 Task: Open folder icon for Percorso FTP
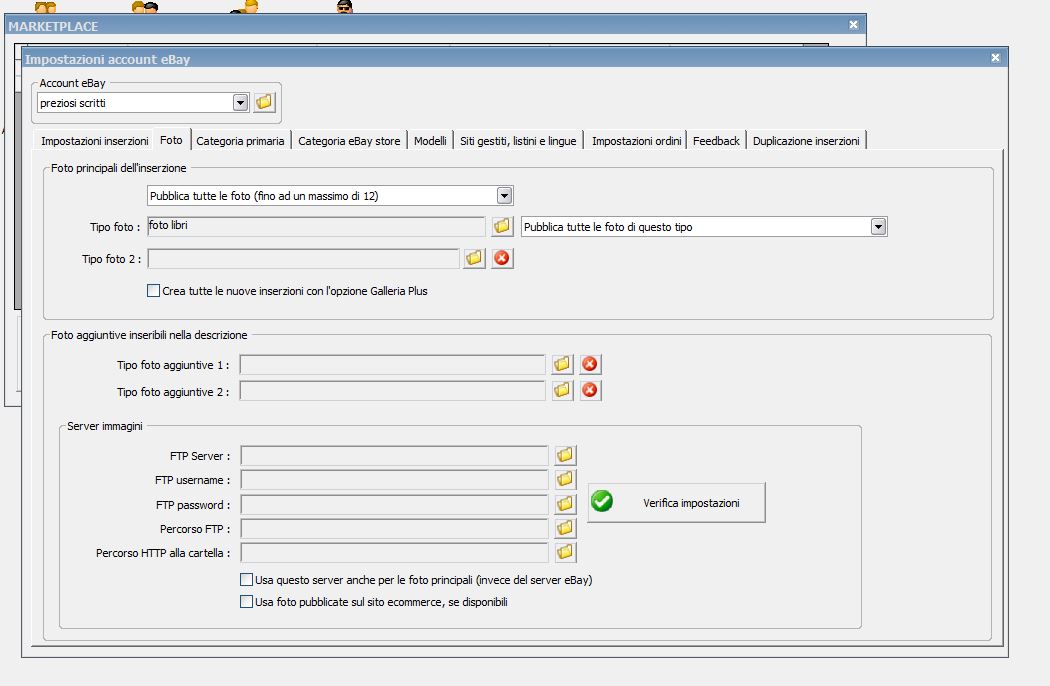point(565,528)
